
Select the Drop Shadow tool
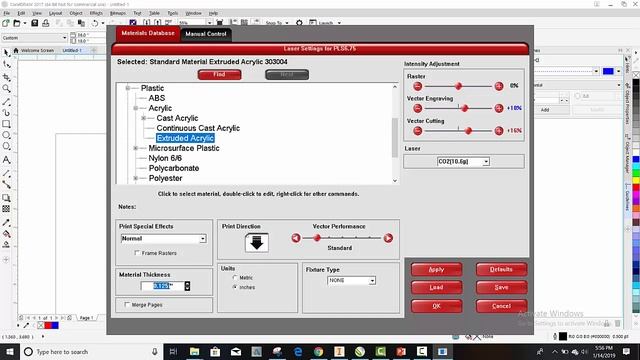(x=6, y=198)
